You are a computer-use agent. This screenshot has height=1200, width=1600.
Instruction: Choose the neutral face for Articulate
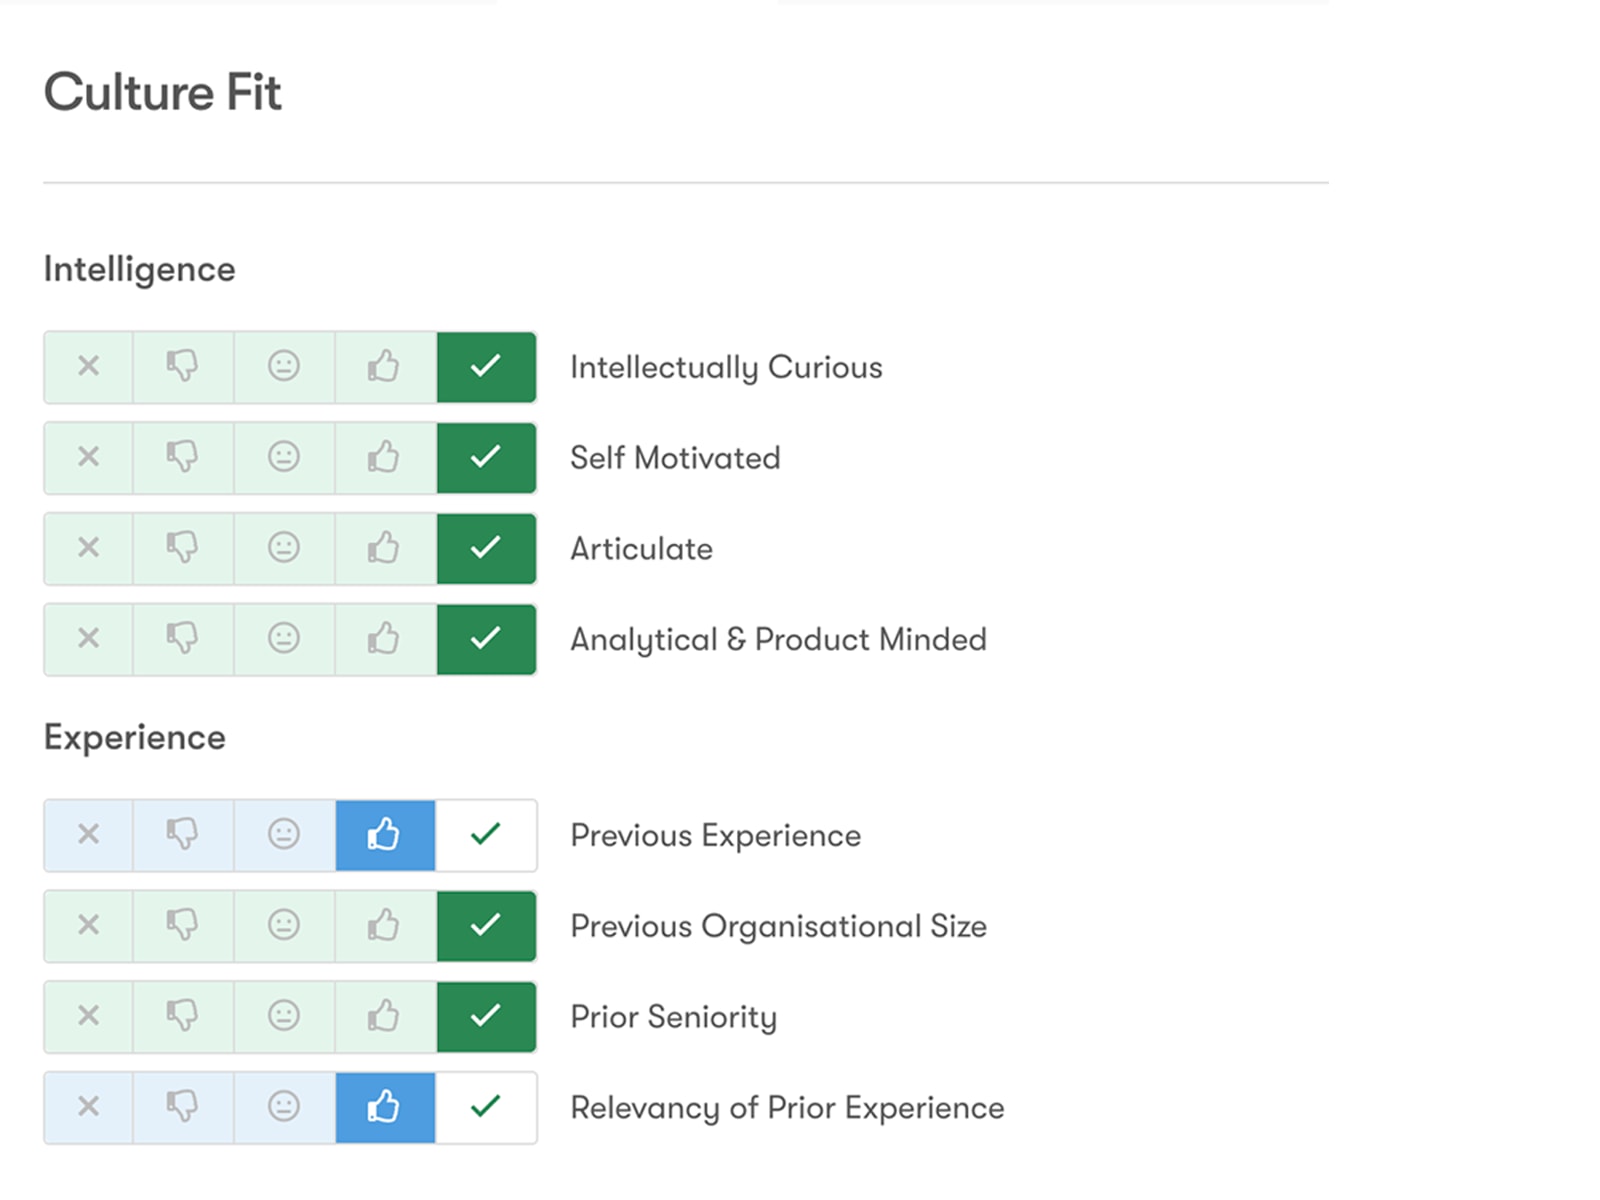(284, 549)
